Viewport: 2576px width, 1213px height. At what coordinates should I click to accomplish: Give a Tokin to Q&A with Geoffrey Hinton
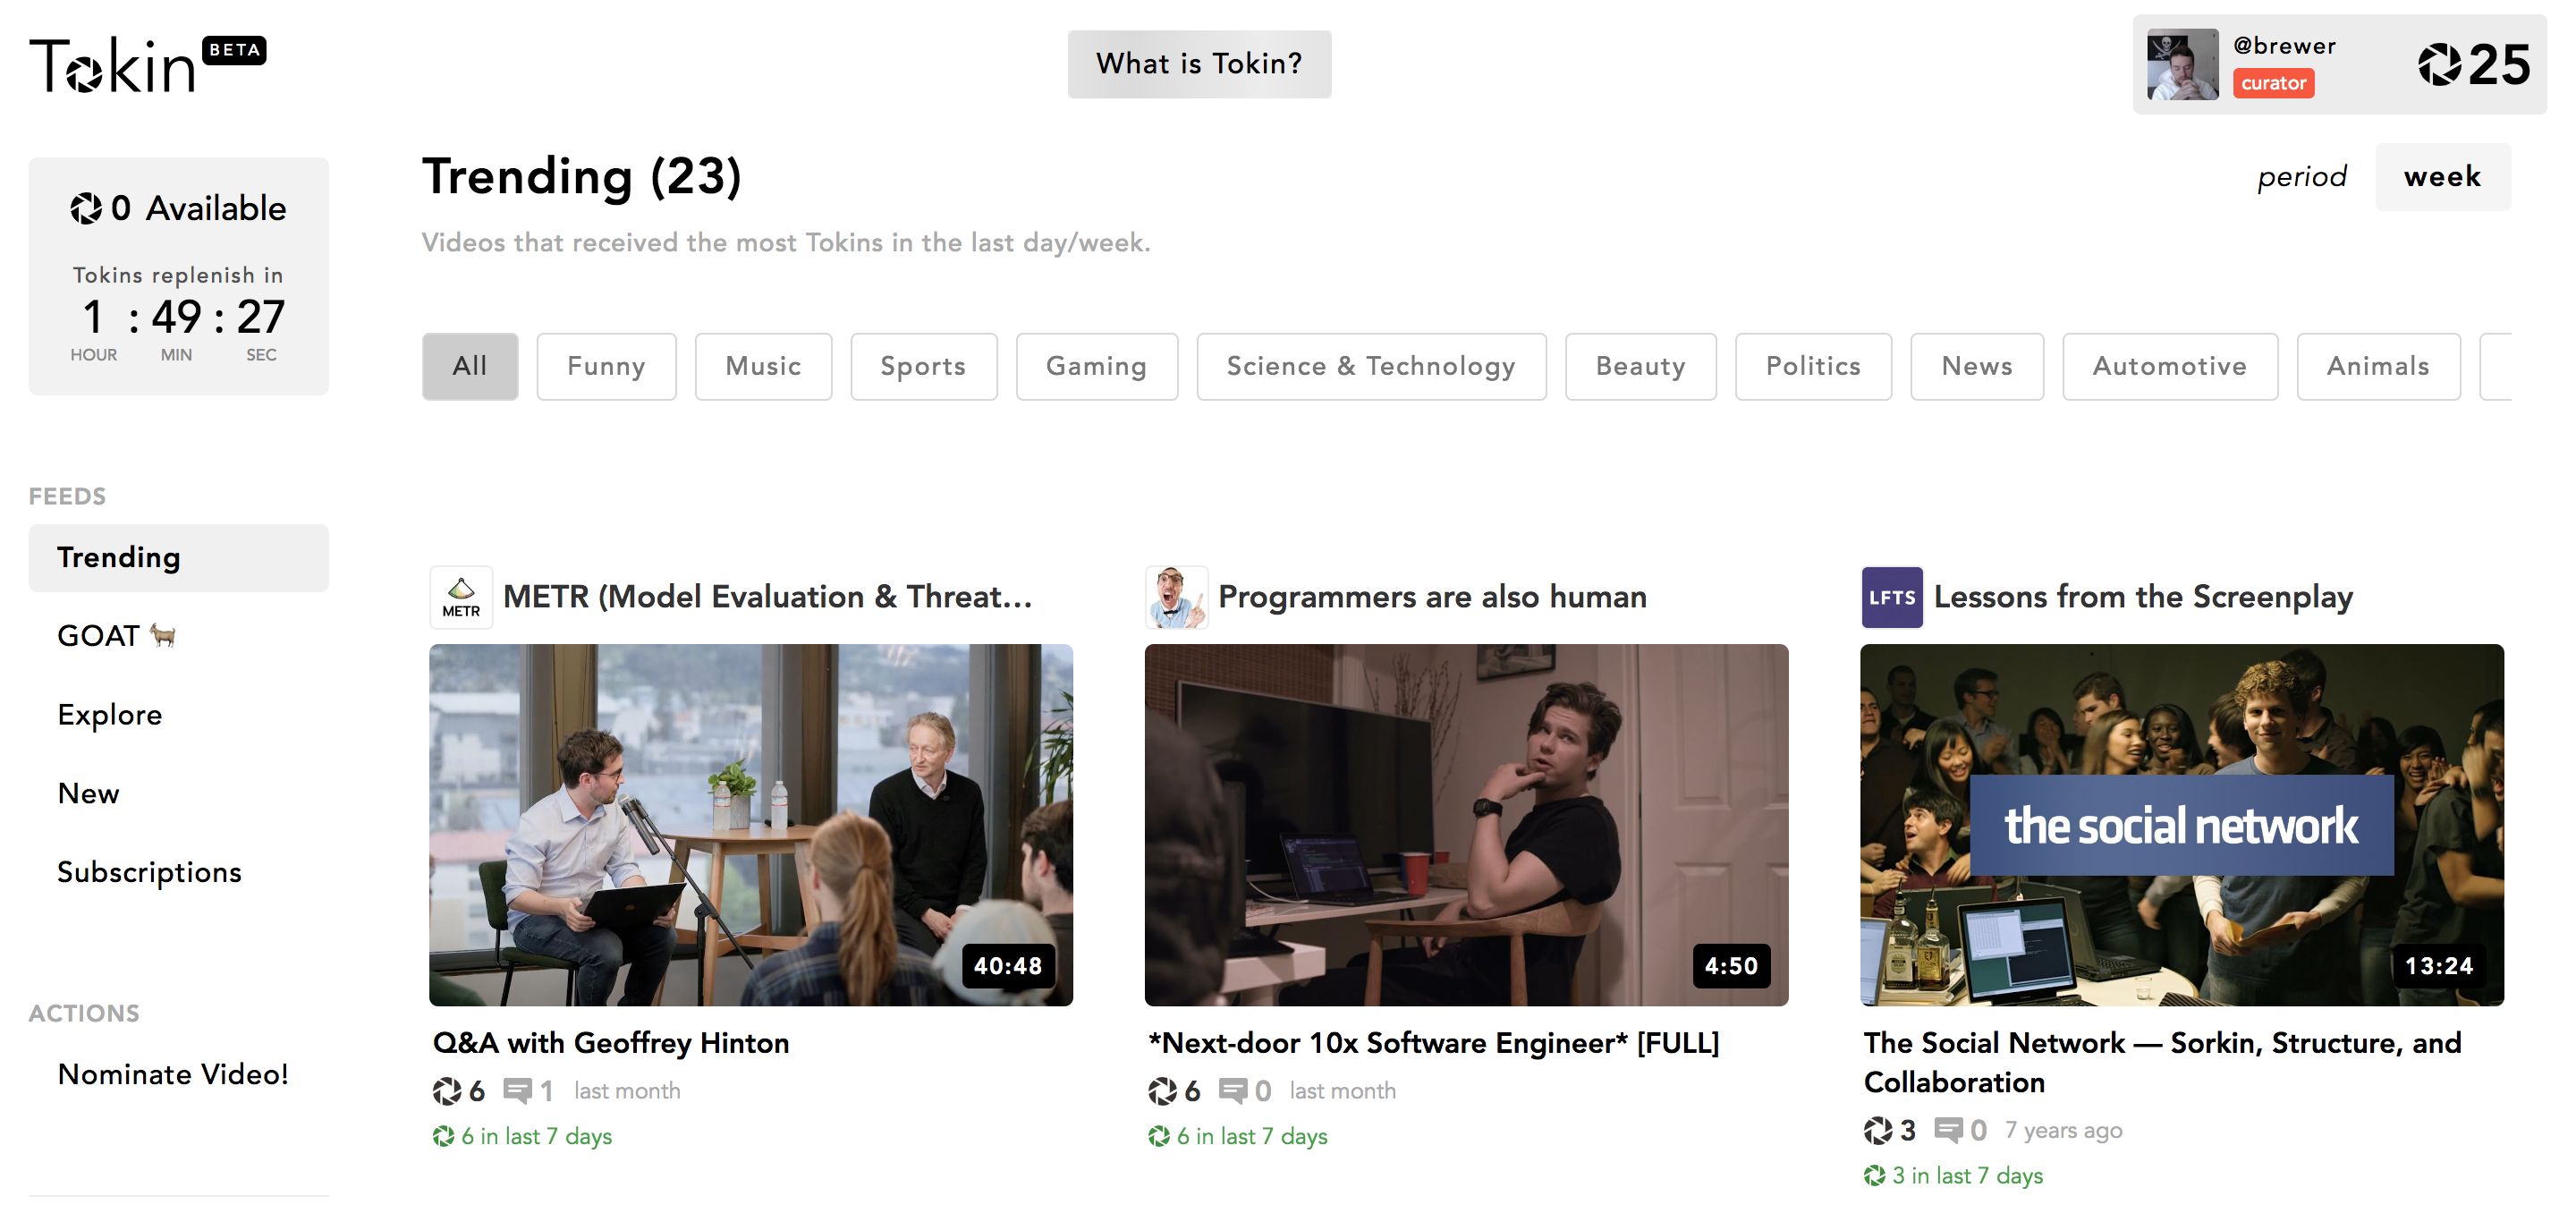tap(447, 1091)
